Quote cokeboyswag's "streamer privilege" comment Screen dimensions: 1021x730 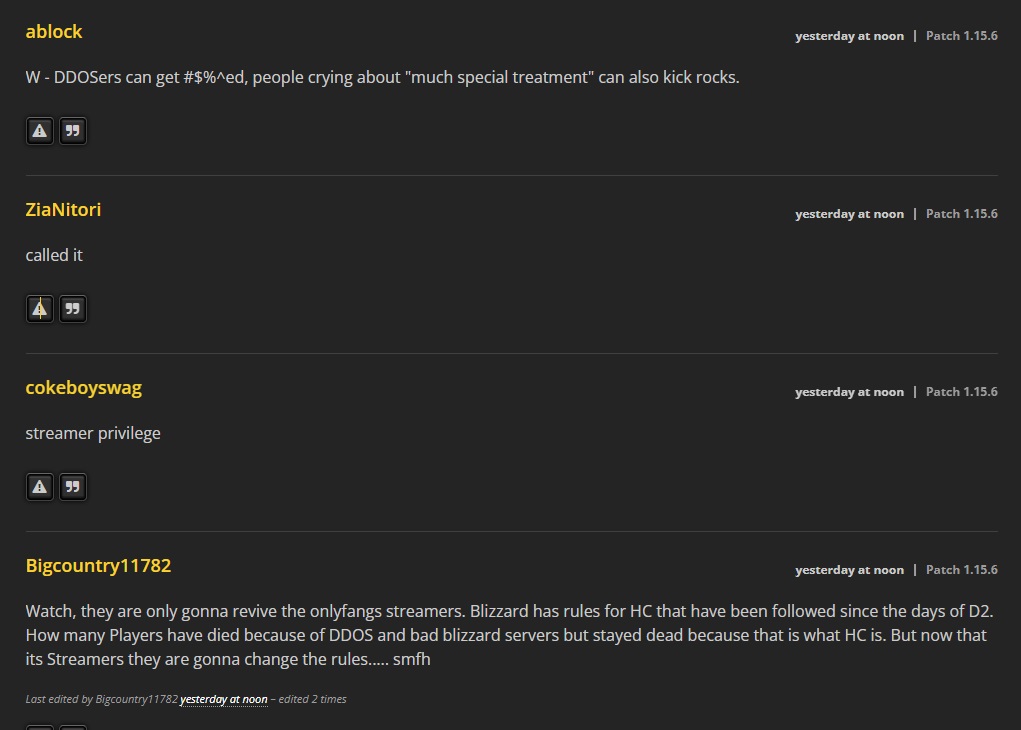tap(72, 487)
